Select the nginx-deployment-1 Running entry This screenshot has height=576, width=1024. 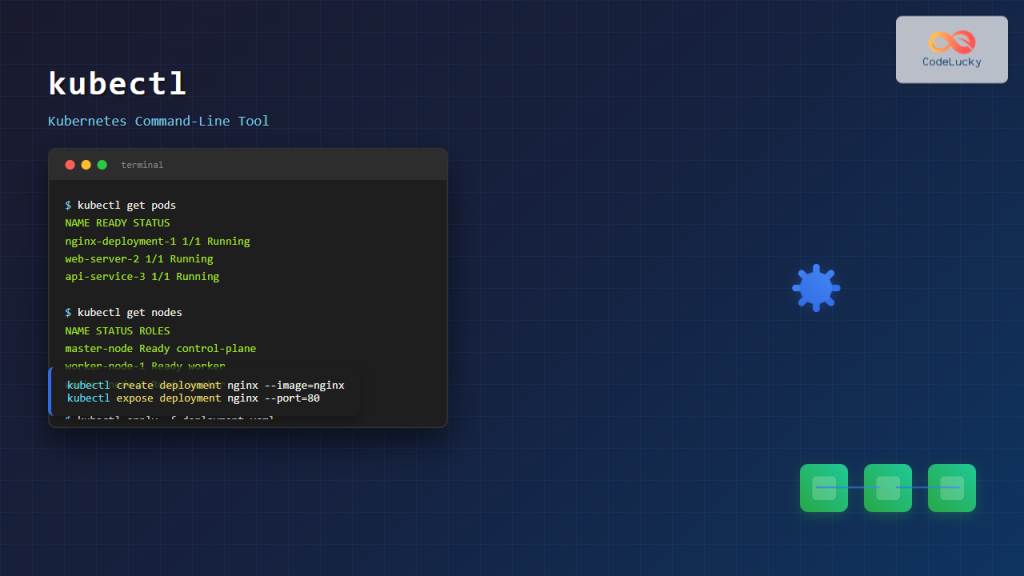coord(157,240)
